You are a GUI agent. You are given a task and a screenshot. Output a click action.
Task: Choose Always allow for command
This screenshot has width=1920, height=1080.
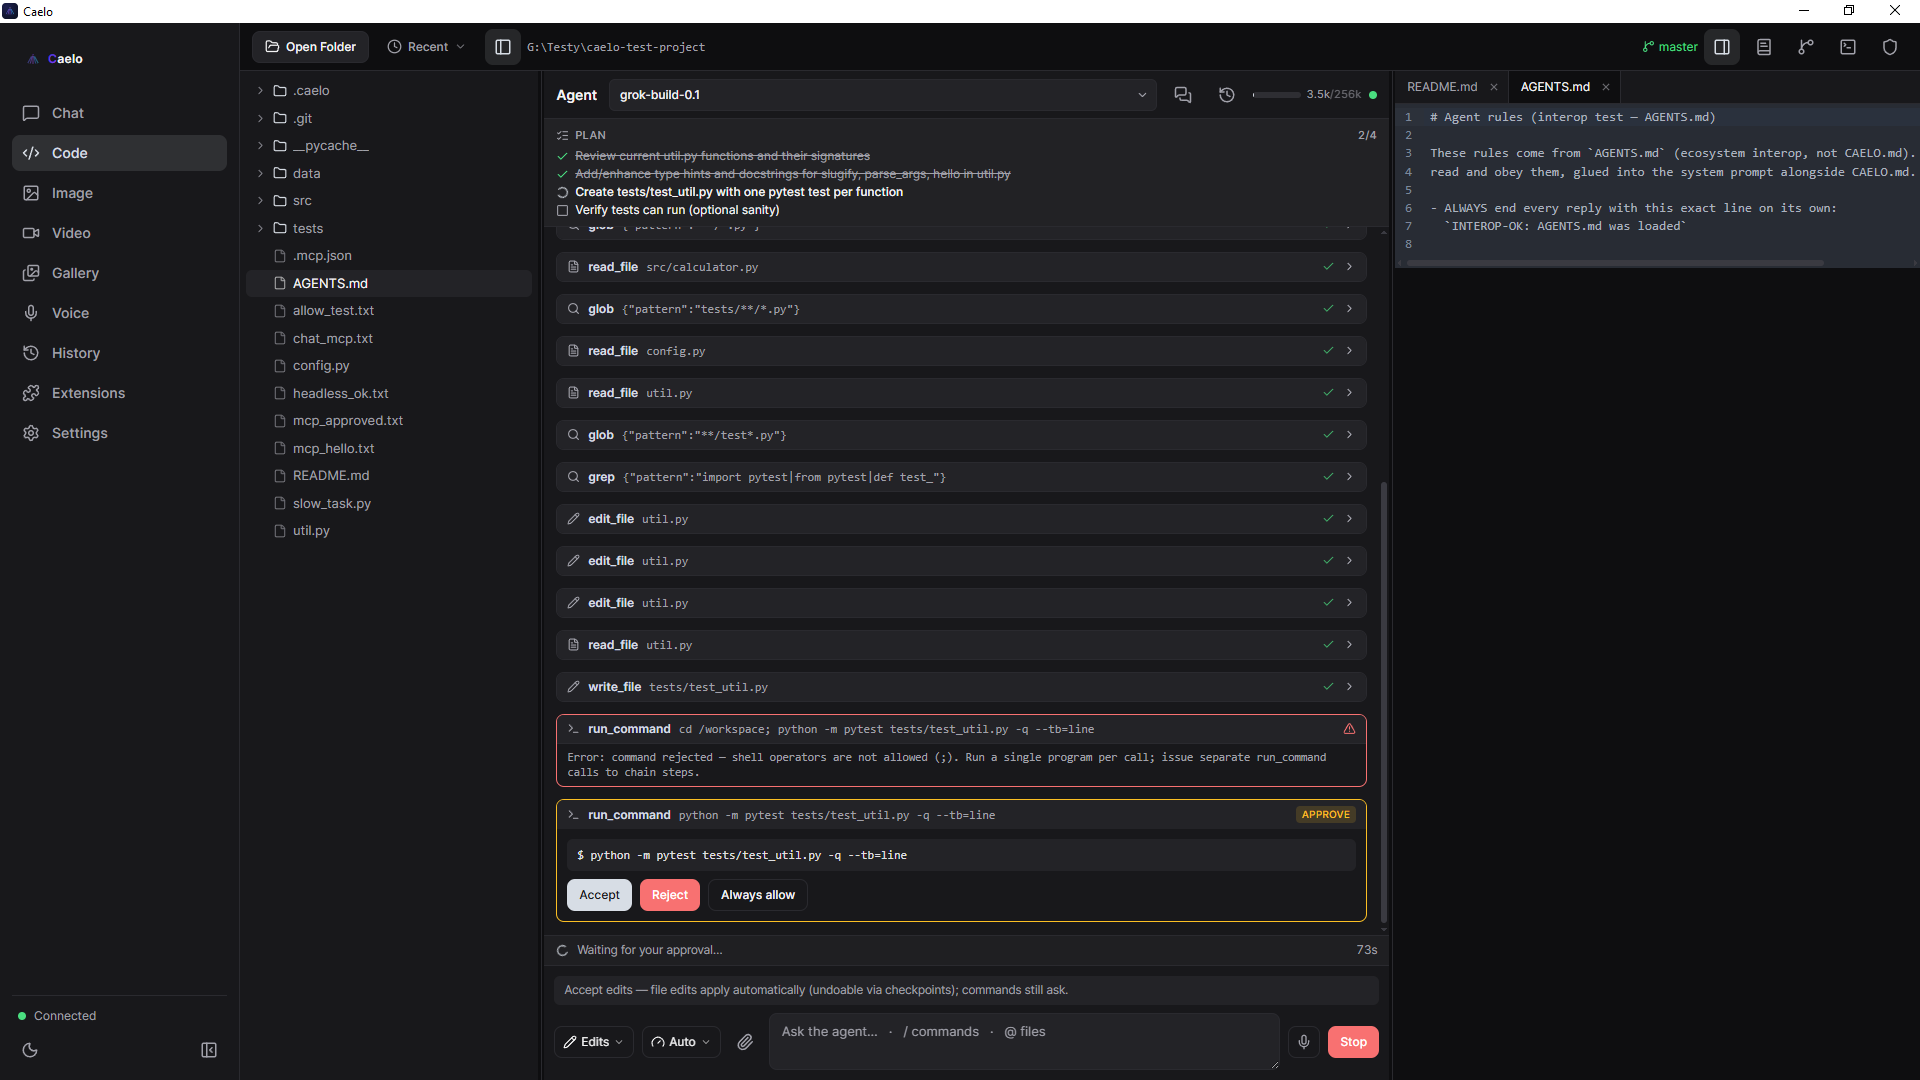[758, 895]
